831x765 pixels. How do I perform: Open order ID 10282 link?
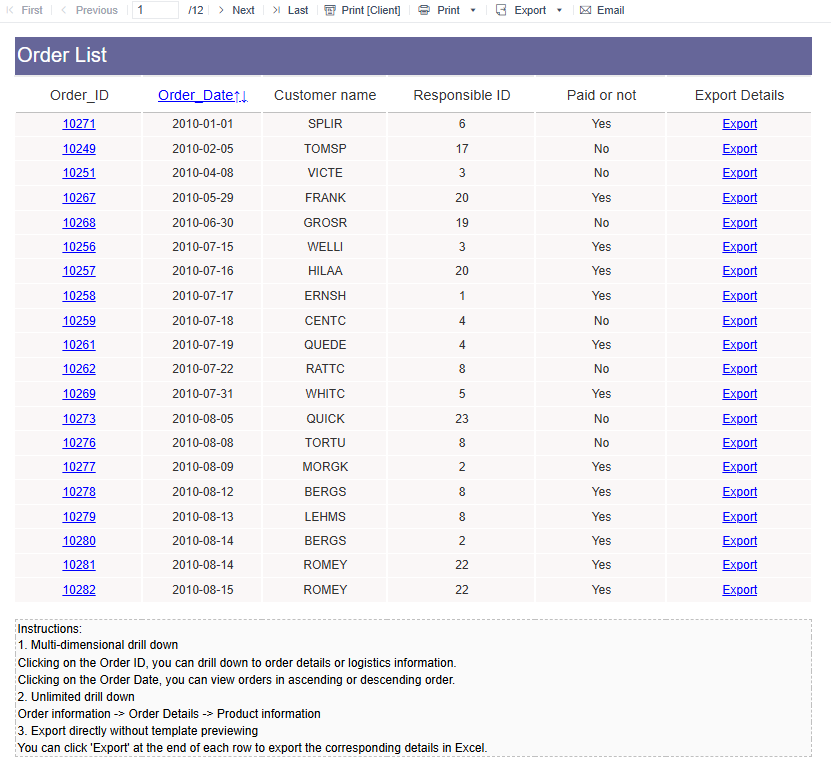[x=79, y=590]
